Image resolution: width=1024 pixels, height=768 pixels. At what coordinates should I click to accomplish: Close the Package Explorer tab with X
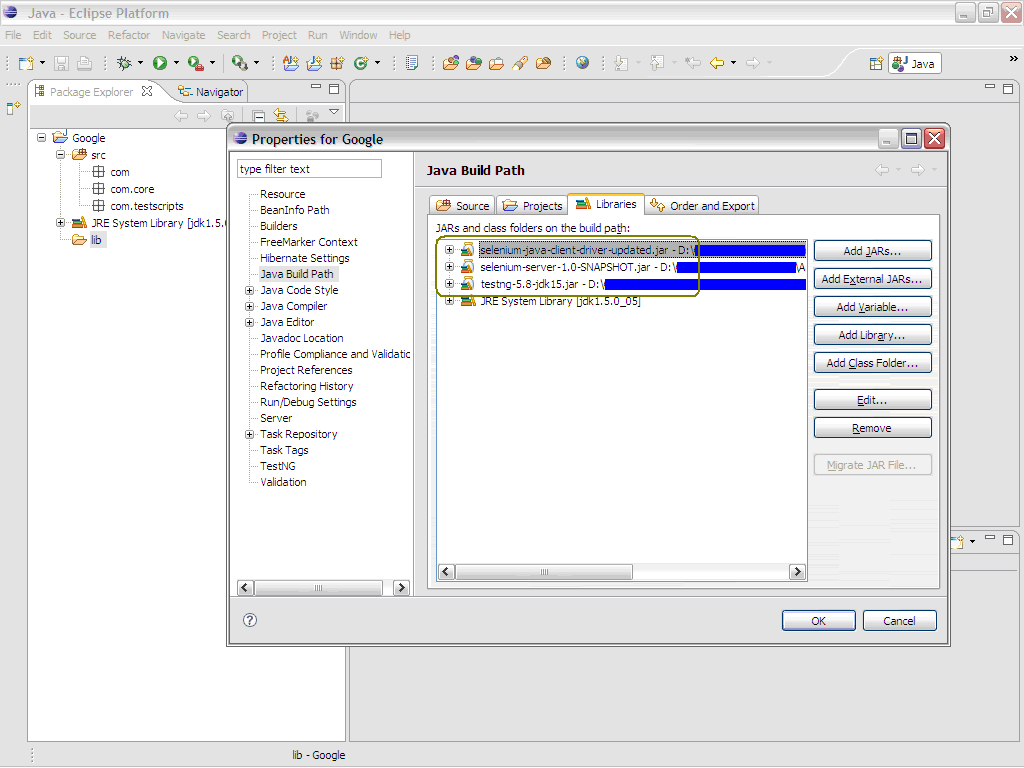pos(147,91)
